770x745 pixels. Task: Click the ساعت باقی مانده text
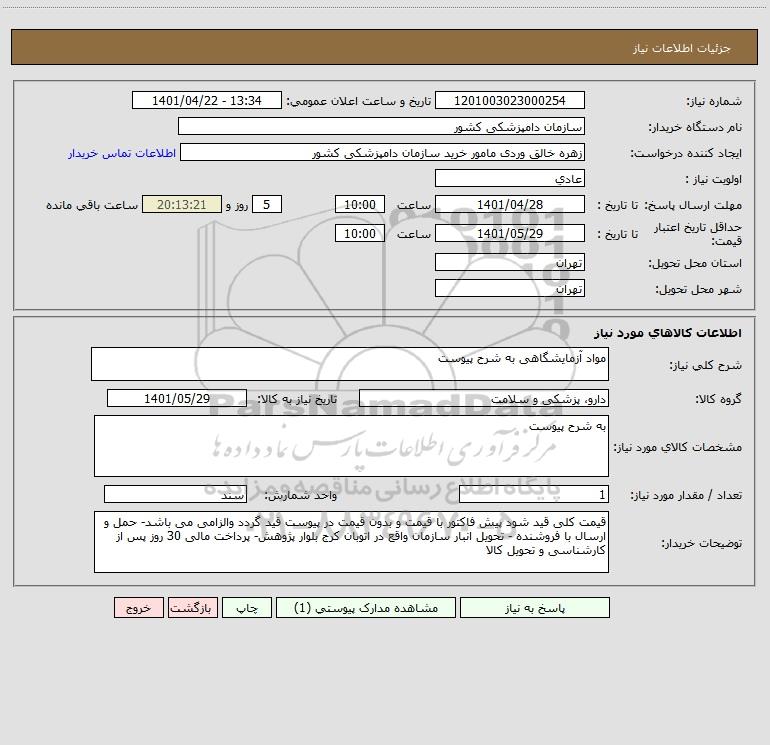click(92, 205)
